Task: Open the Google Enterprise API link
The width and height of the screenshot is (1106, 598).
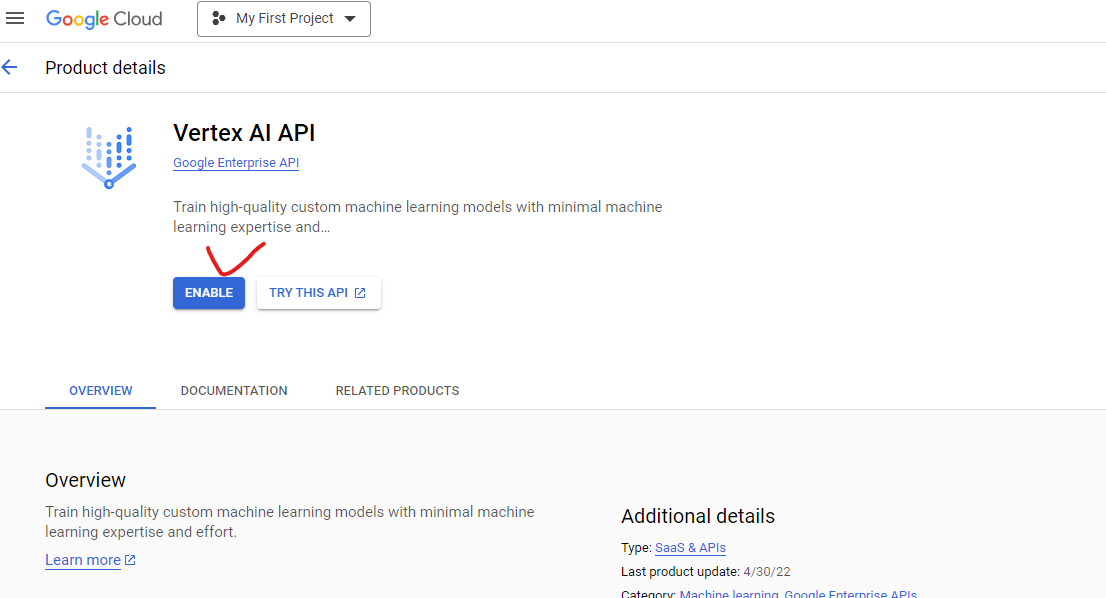Action: [x=236, y=163]
